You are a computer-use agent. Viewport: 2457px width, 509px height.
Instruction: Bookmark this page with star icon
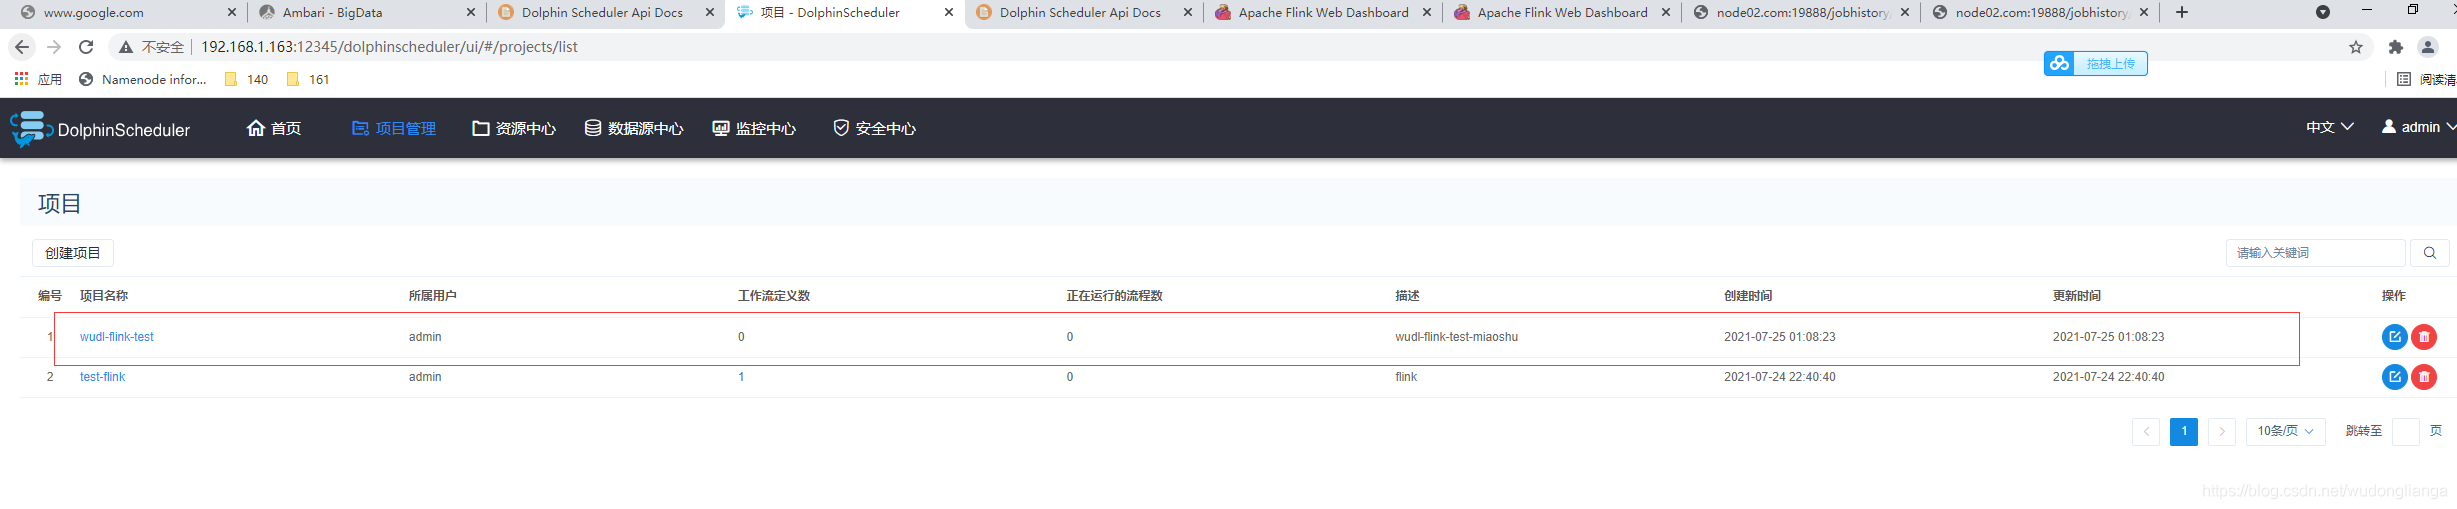point(2356,47)
